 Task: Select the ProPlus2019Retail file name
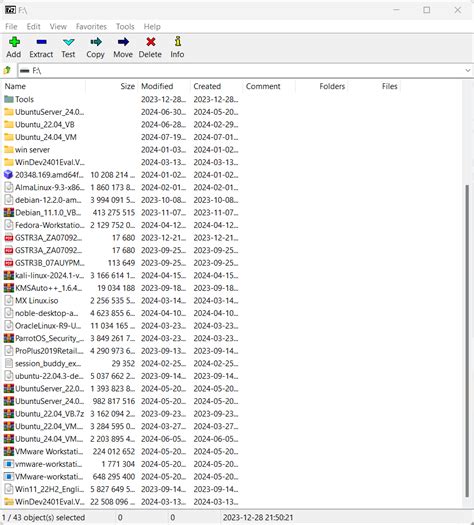coord(49,351)
